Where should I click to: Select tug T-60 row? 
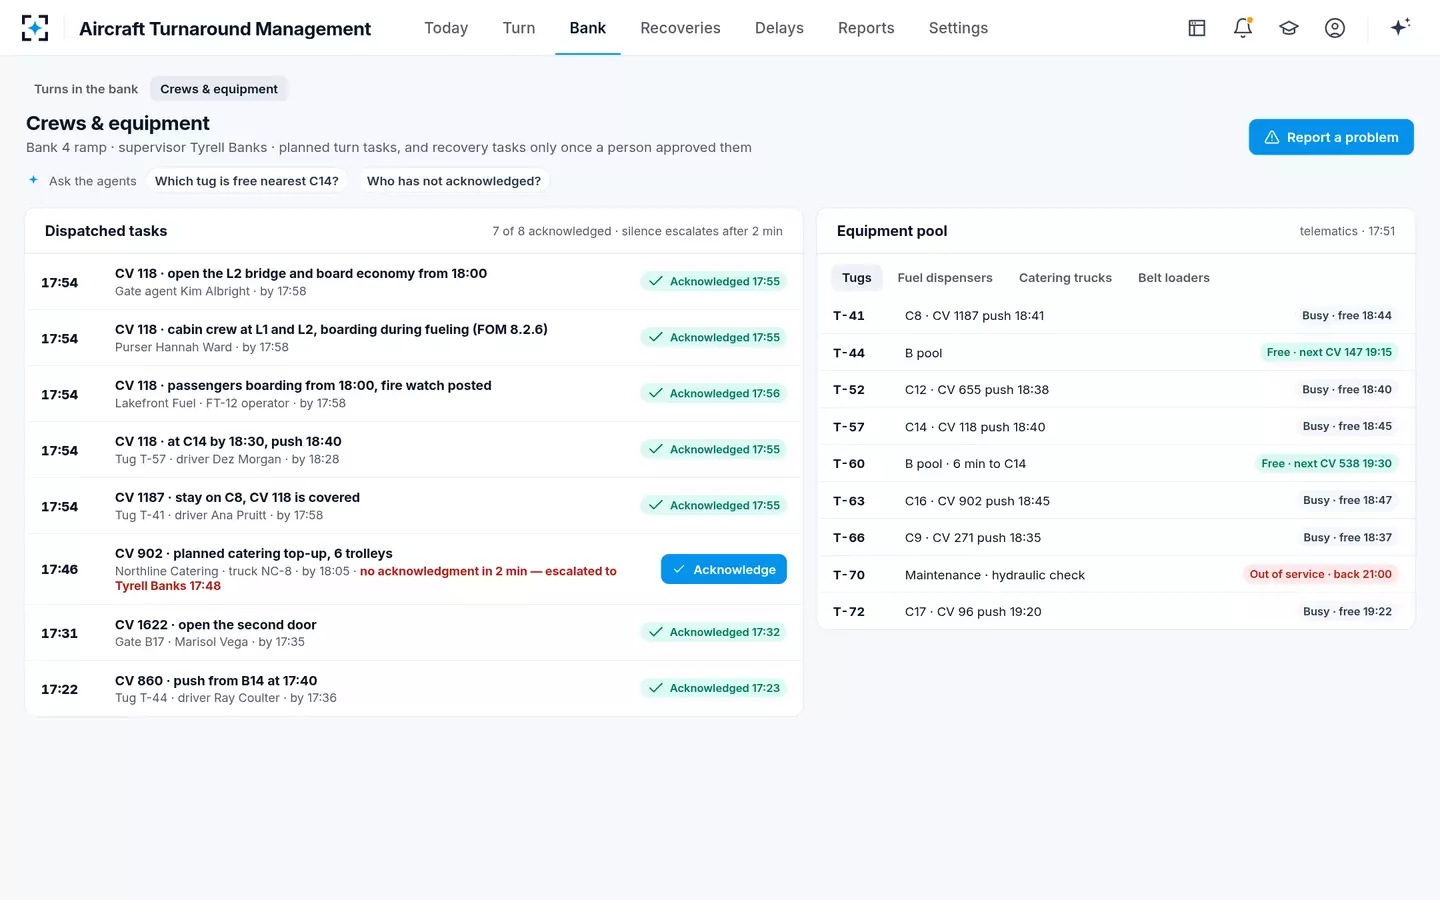(1116, 464)
